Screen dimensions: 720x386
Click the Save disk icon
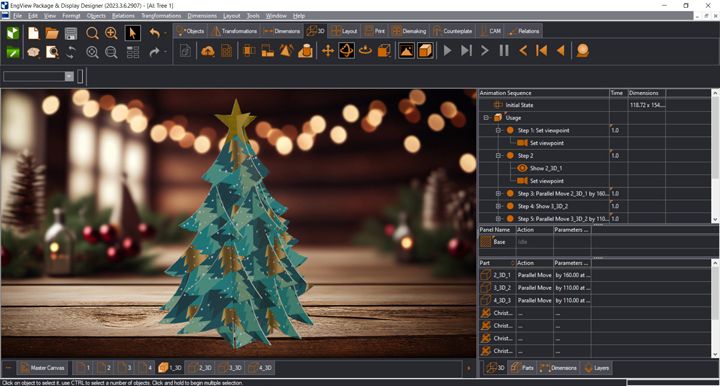(71, 33)
